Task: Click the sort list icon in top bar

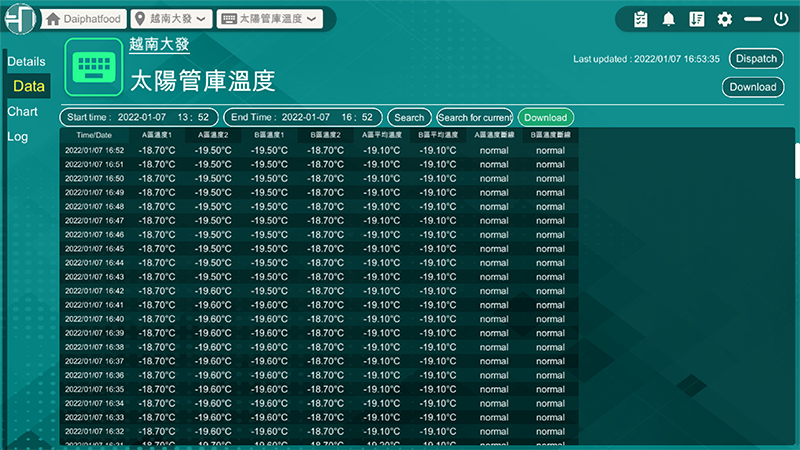Action: (x=697, y=19)
